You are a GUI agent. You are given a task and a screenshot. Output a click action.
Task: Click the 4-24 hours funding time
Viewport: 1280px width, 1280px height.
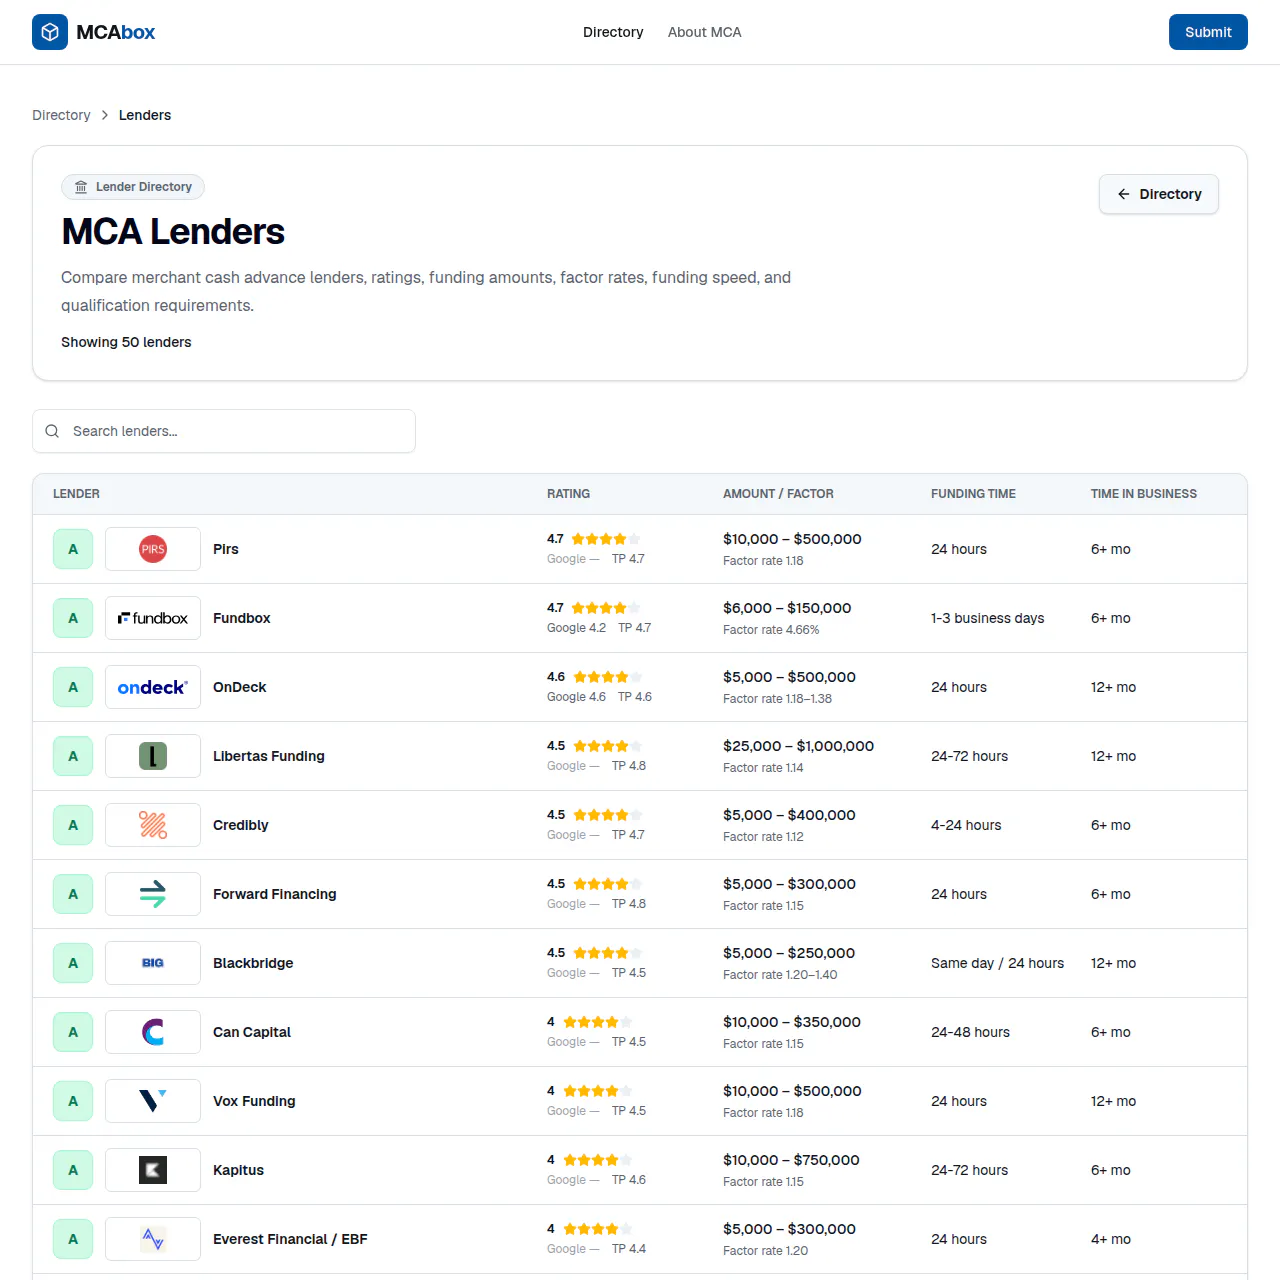[966, 825]
